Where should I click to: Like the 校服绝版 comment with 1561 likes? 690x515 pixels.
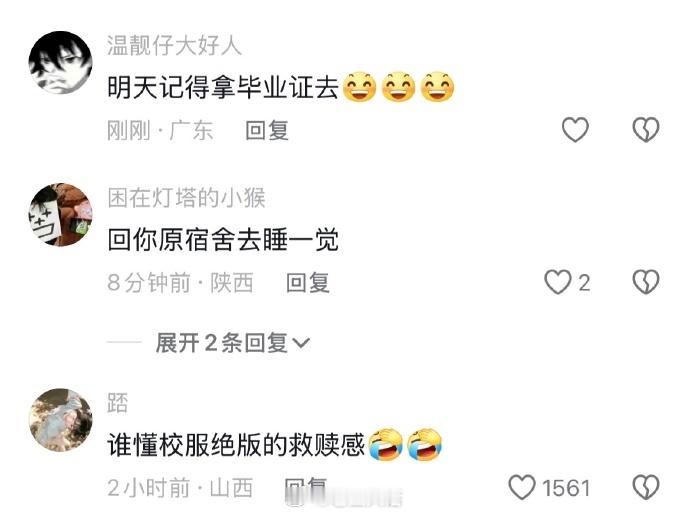coord(522,487)
